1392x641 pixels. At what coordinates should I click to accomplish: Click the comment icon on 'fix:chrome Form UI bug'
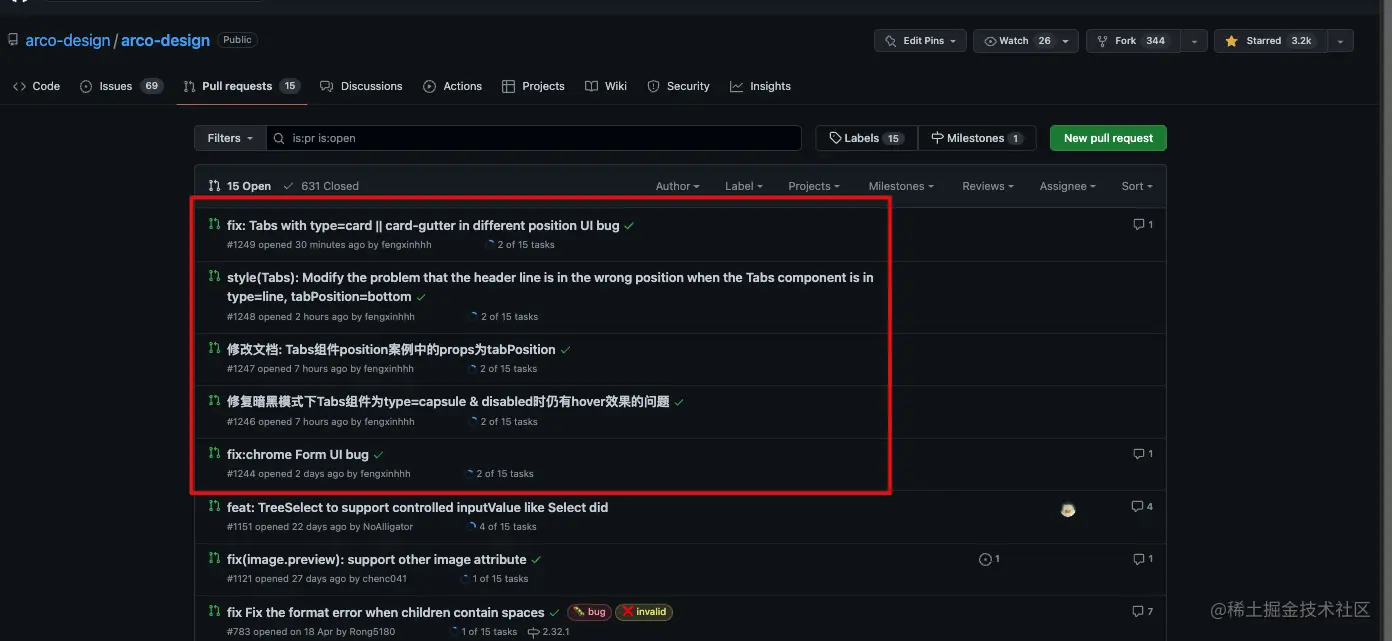(x=1143, y=454)
